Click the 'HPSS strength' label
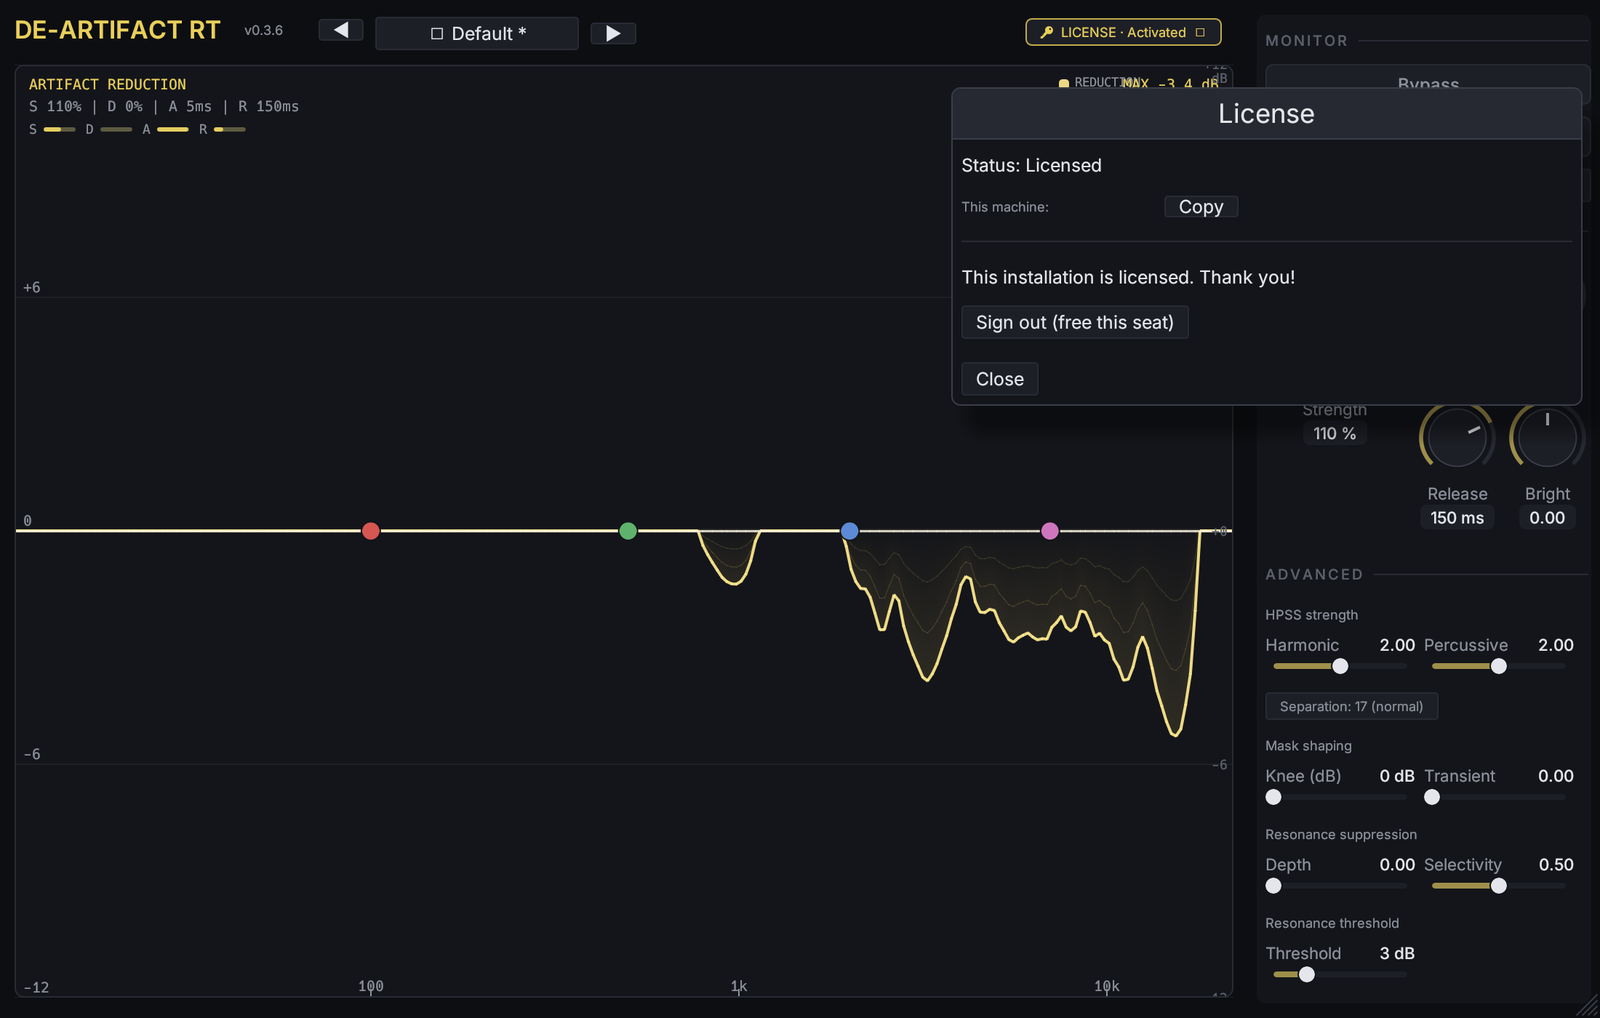1600x1018 pixels. coord(1311,615)
